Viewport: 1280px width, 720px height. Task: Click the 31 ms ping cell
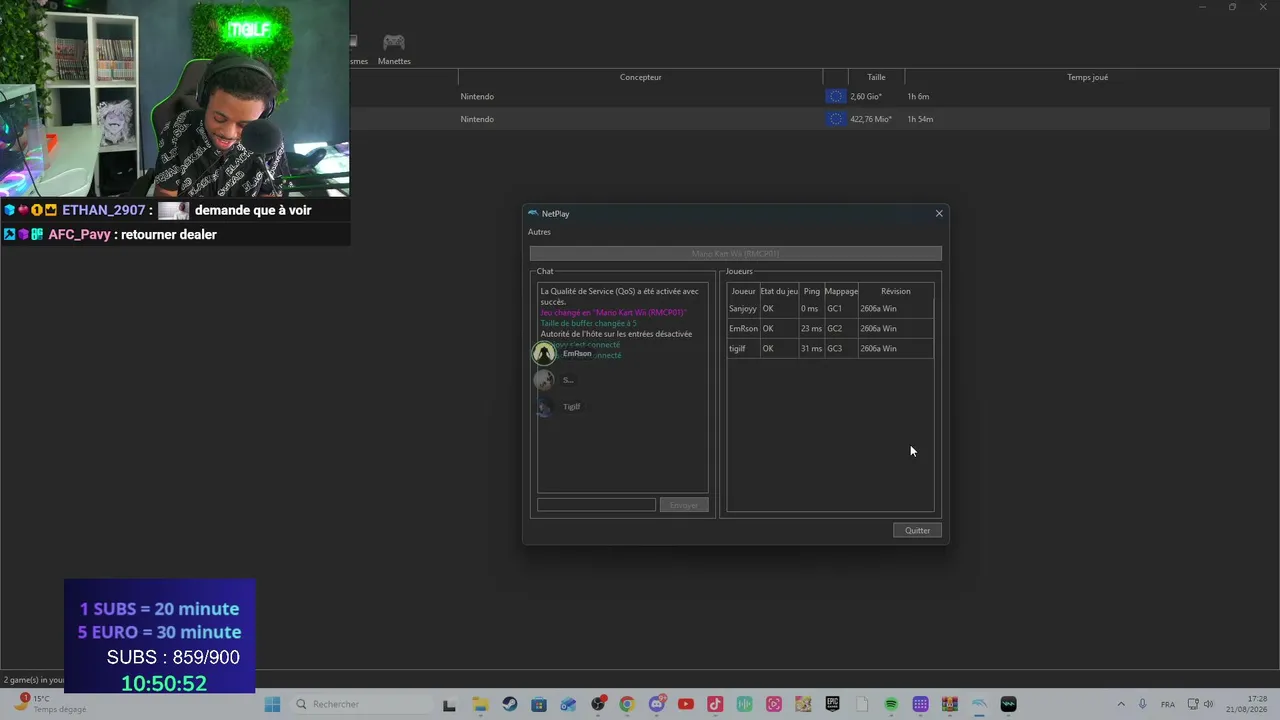coord(811,349)
